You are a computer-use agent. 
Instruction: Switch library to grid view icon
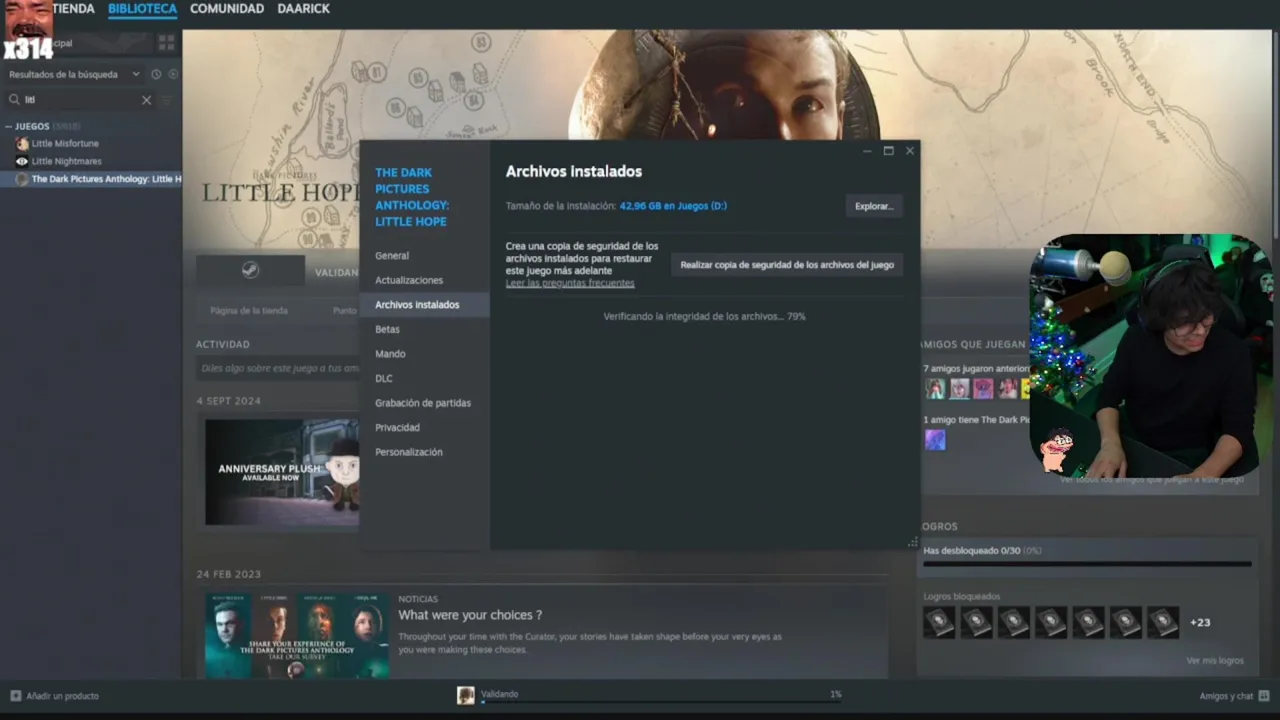(166, 43)
